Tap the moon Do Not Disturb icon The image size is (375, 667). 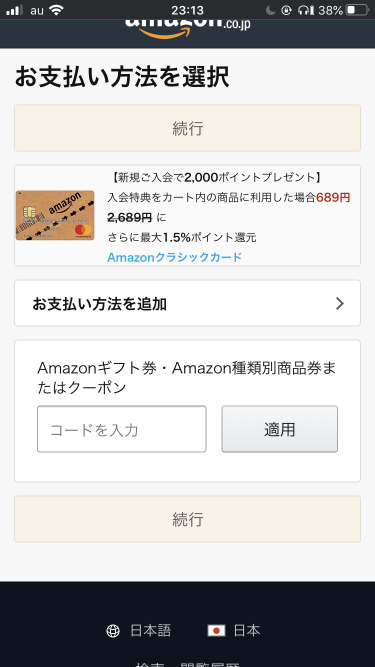270,10
